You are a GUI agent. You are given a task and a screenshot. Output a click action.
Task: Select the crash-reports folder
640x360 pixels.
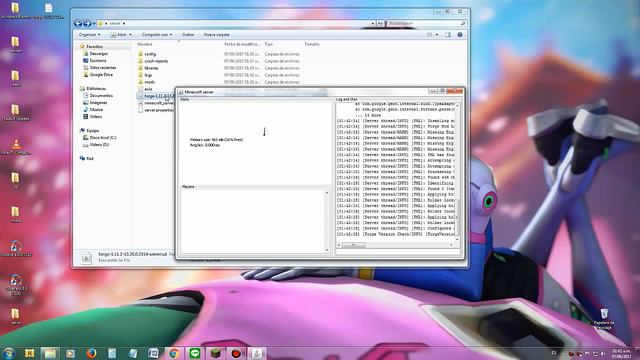coord(156,61)
